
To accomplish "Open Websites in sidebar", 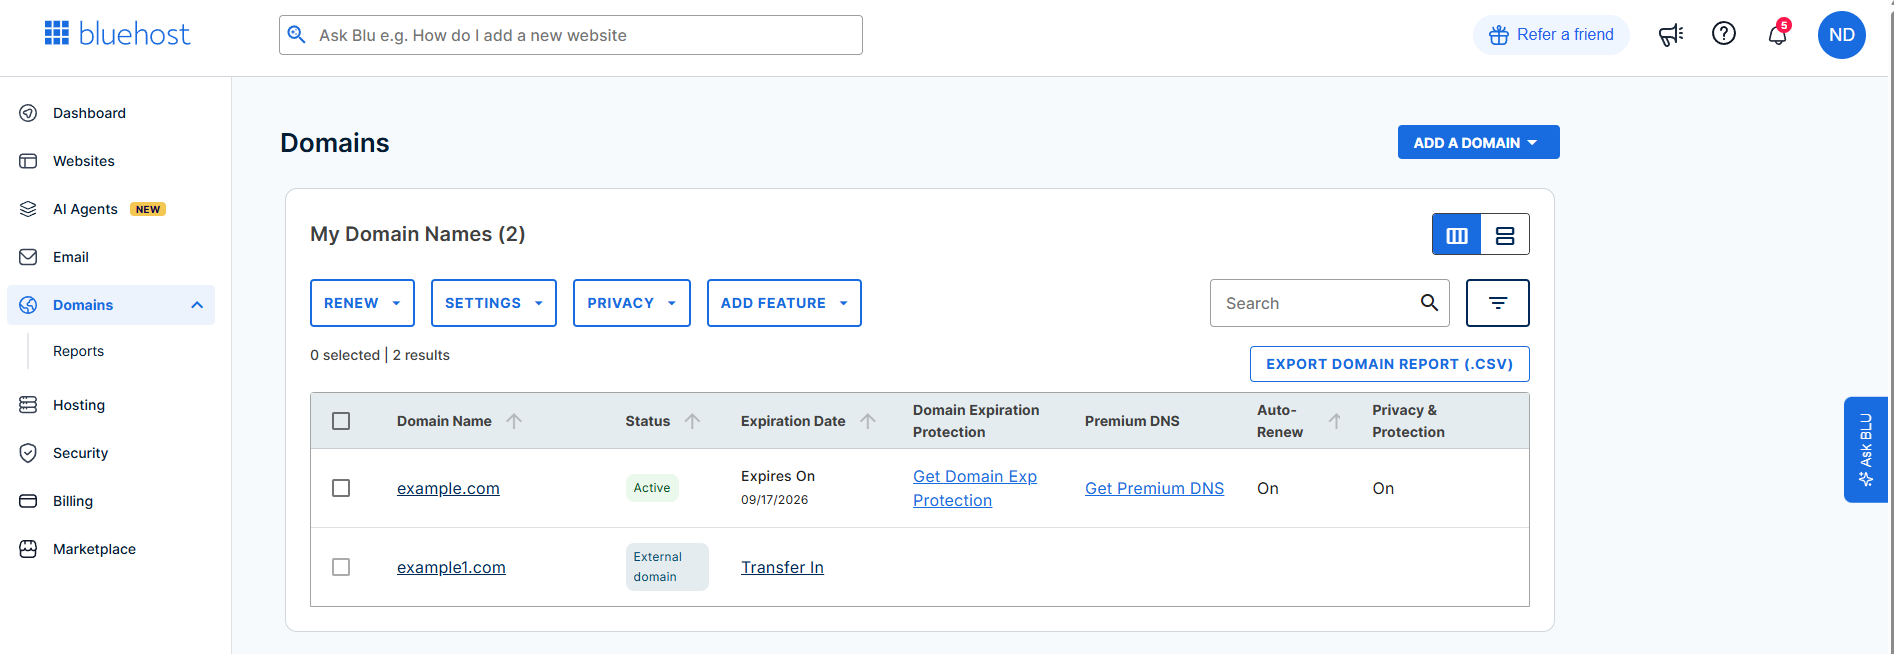I will click(x=83, y=161).
